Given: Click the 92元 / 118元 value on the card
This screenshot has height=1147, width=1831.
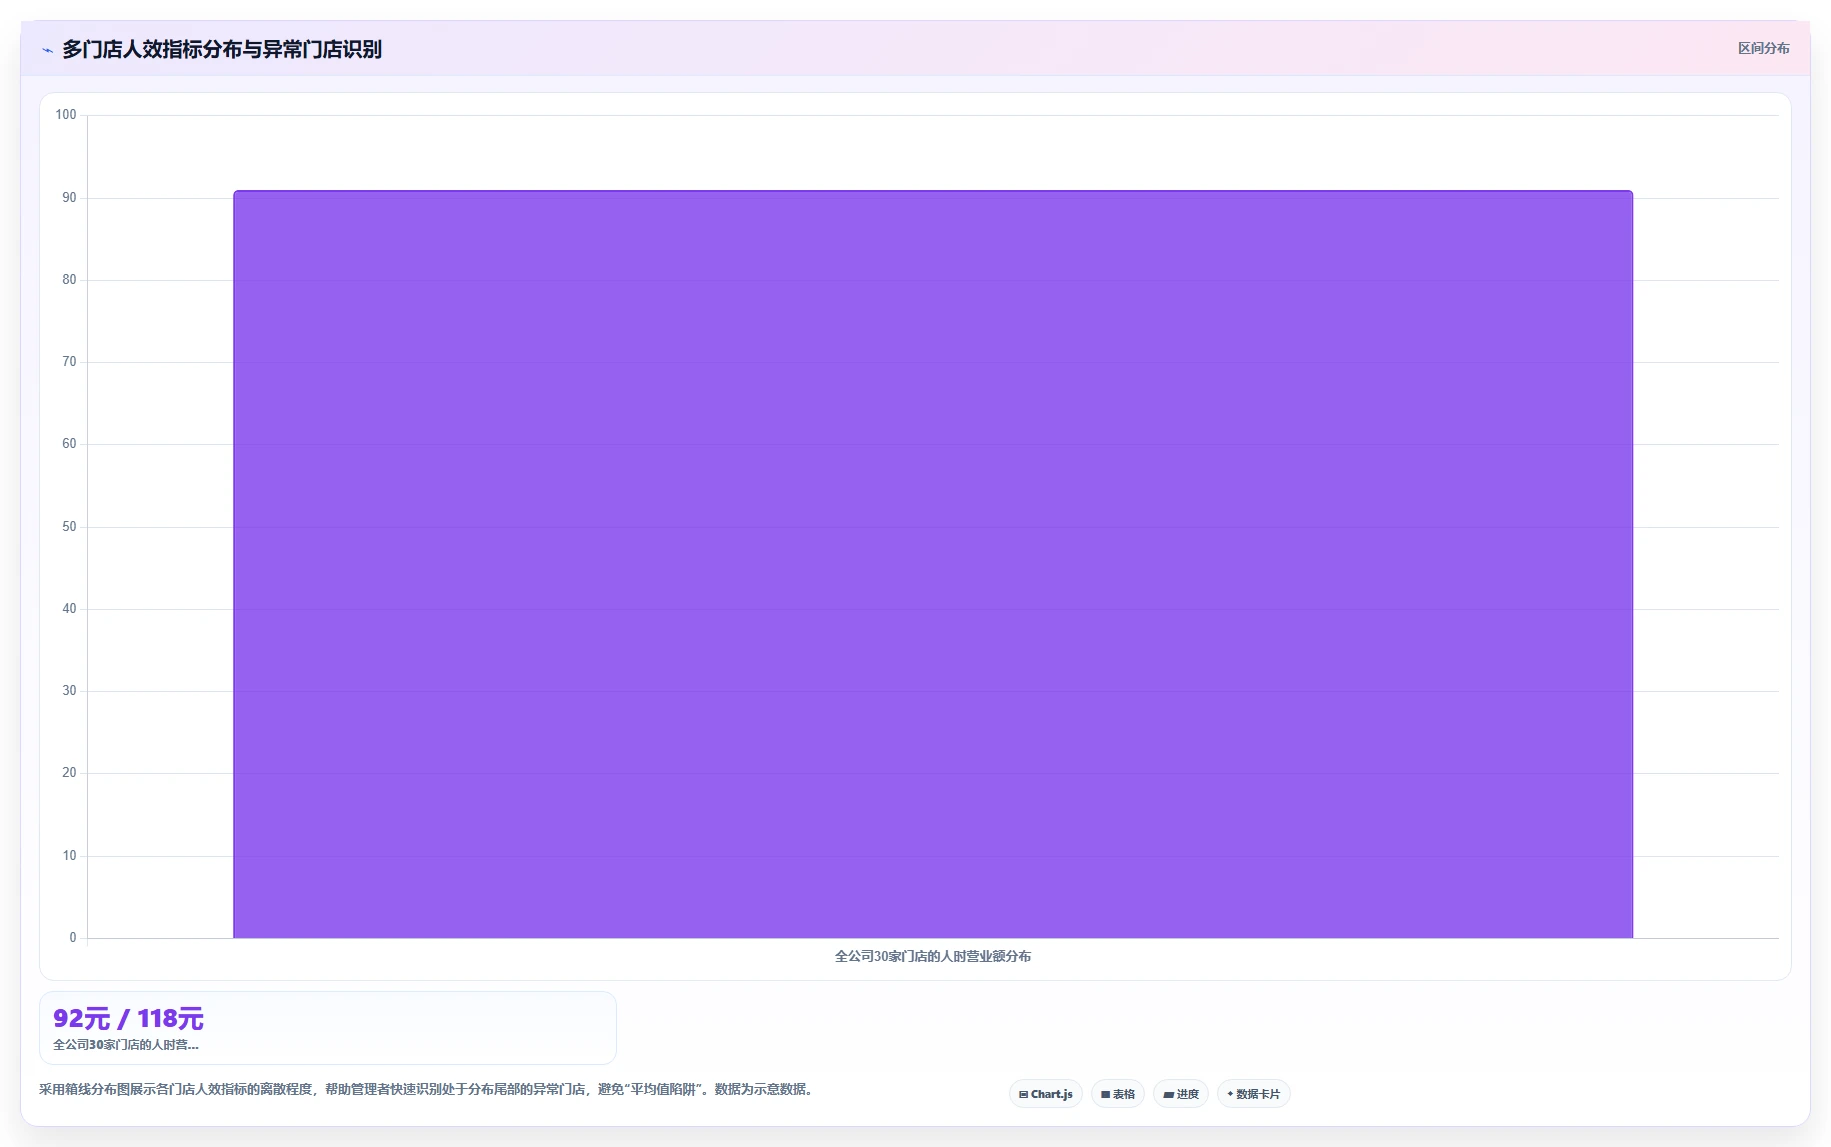Looking at the screenshot, I should (128, 1019).
